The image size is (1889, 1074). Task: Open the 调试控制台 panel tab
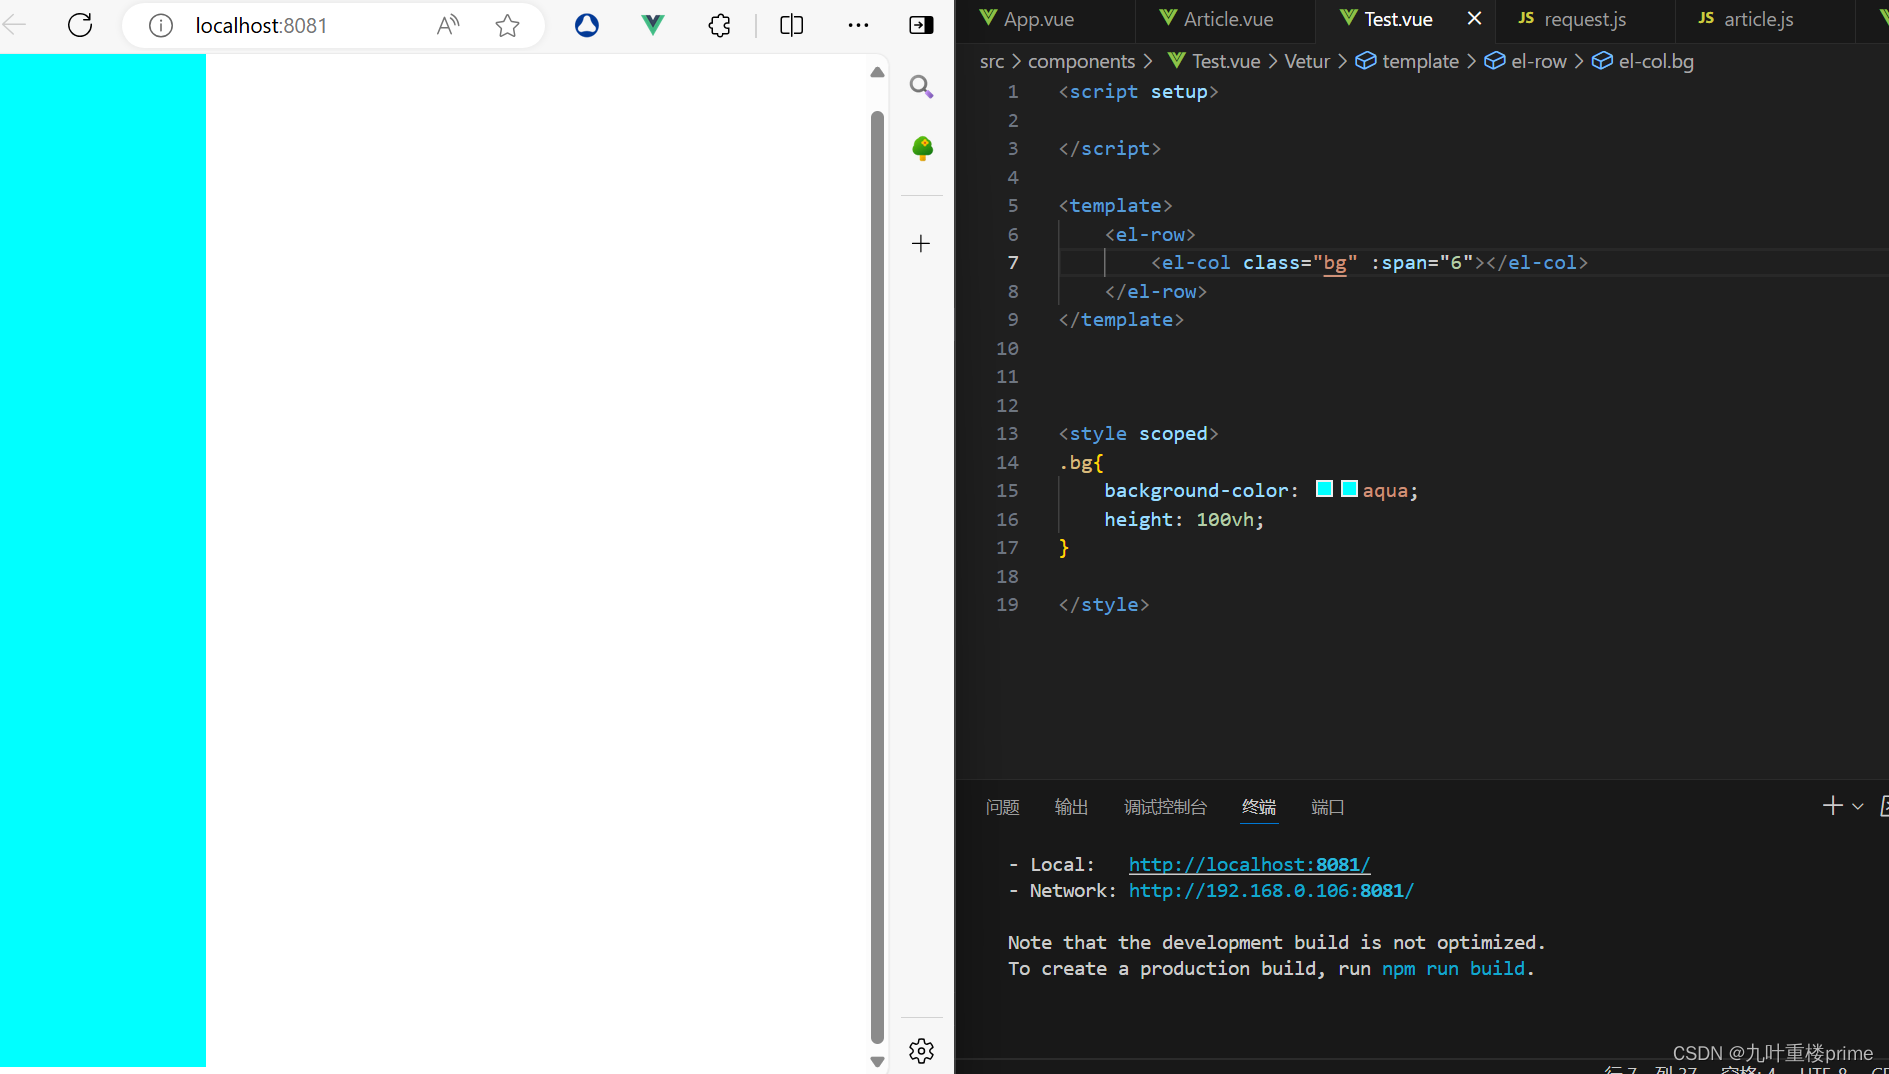(x=1165, y=807)
